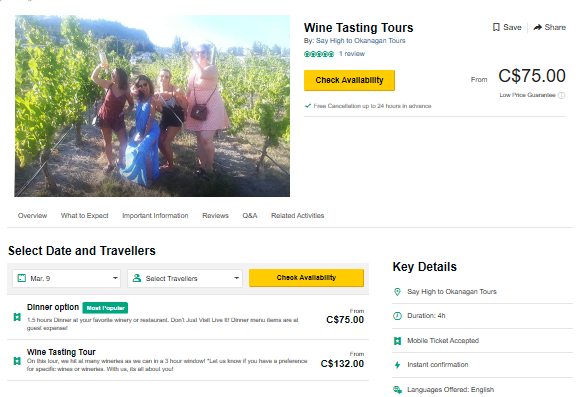Click the Share arrow icon
The image size is (586, 397).
pos(537,27)
